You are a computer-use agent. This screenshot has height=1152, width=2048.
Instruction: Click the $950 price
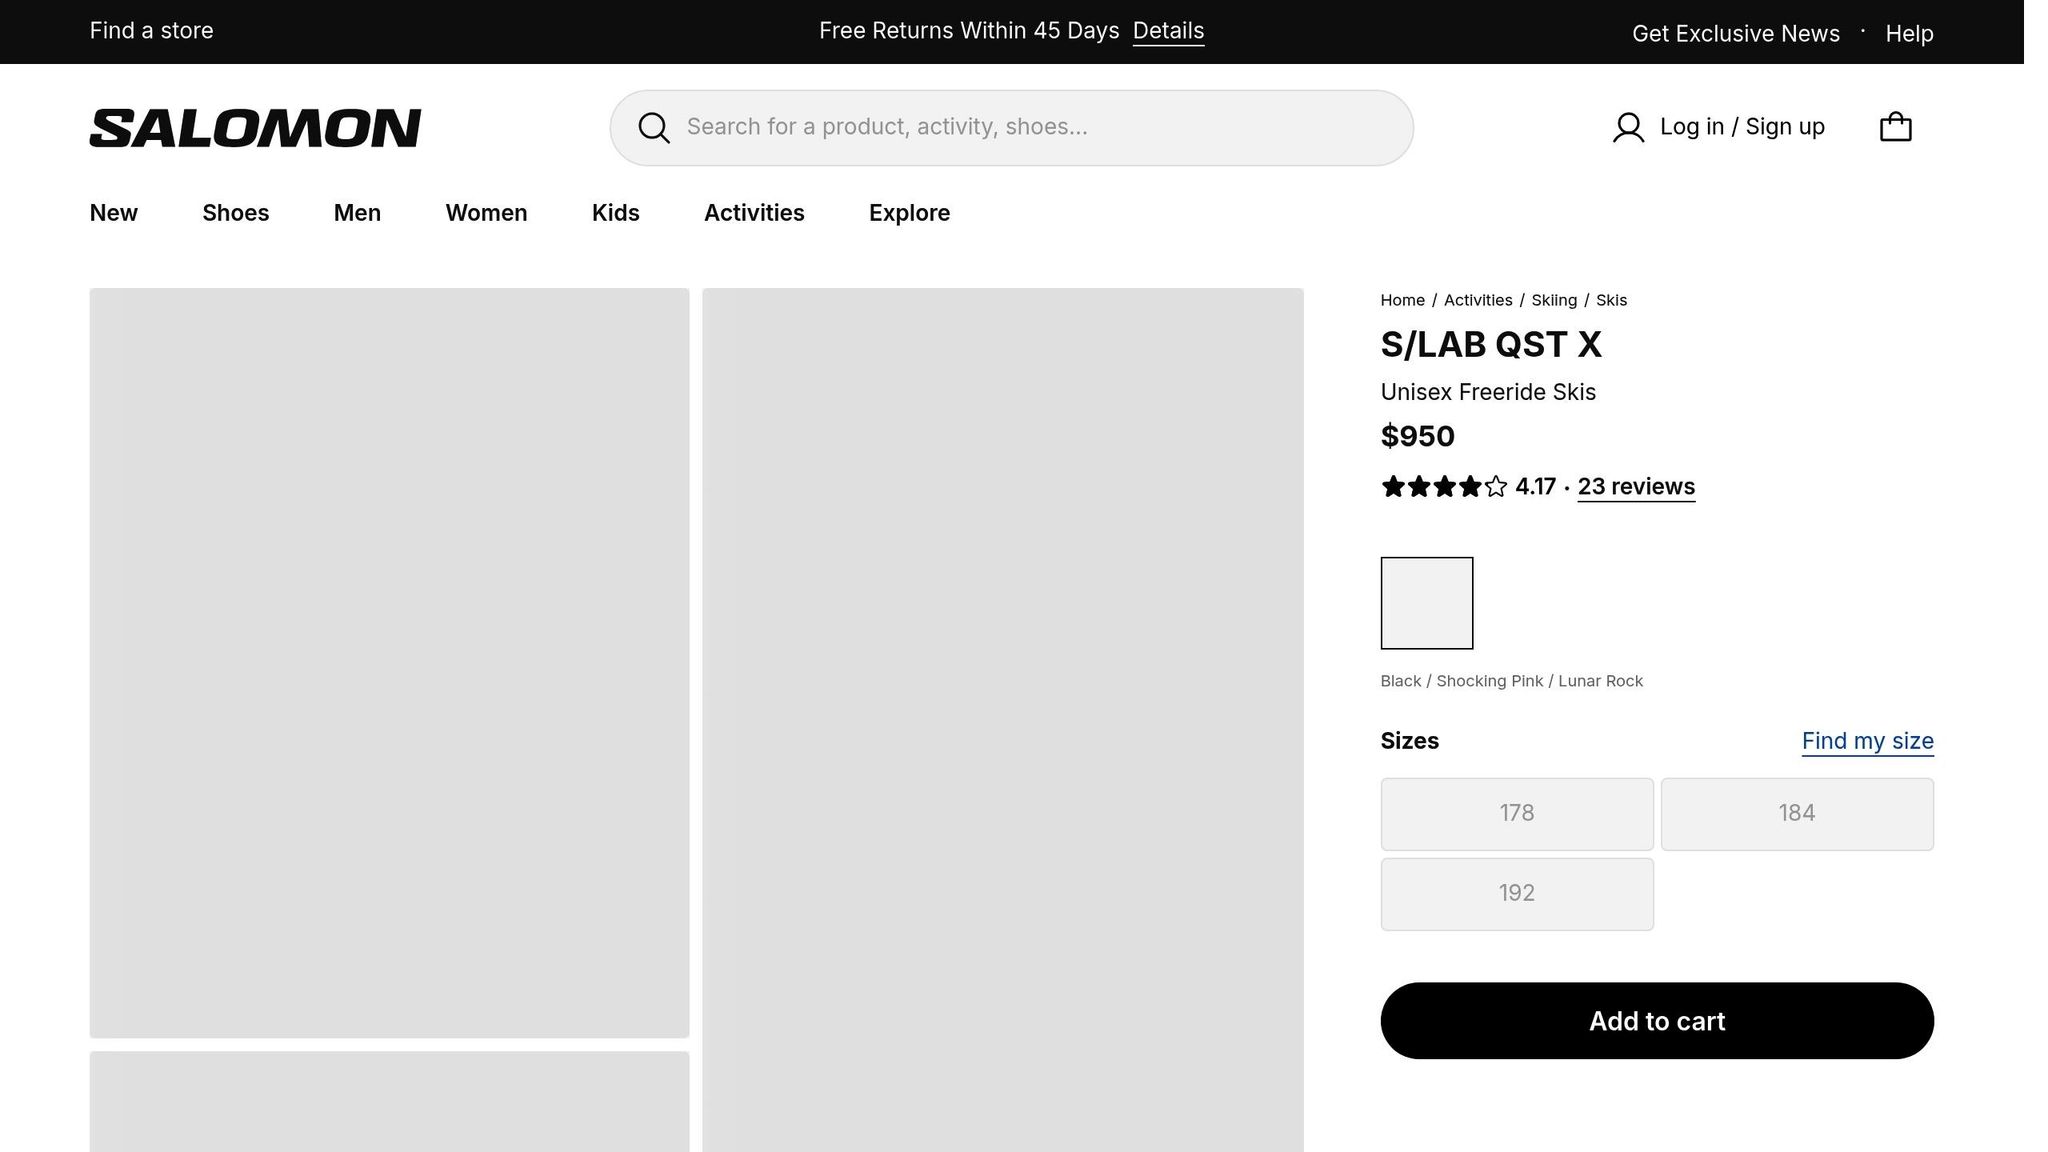click(x=1417, y=436)
